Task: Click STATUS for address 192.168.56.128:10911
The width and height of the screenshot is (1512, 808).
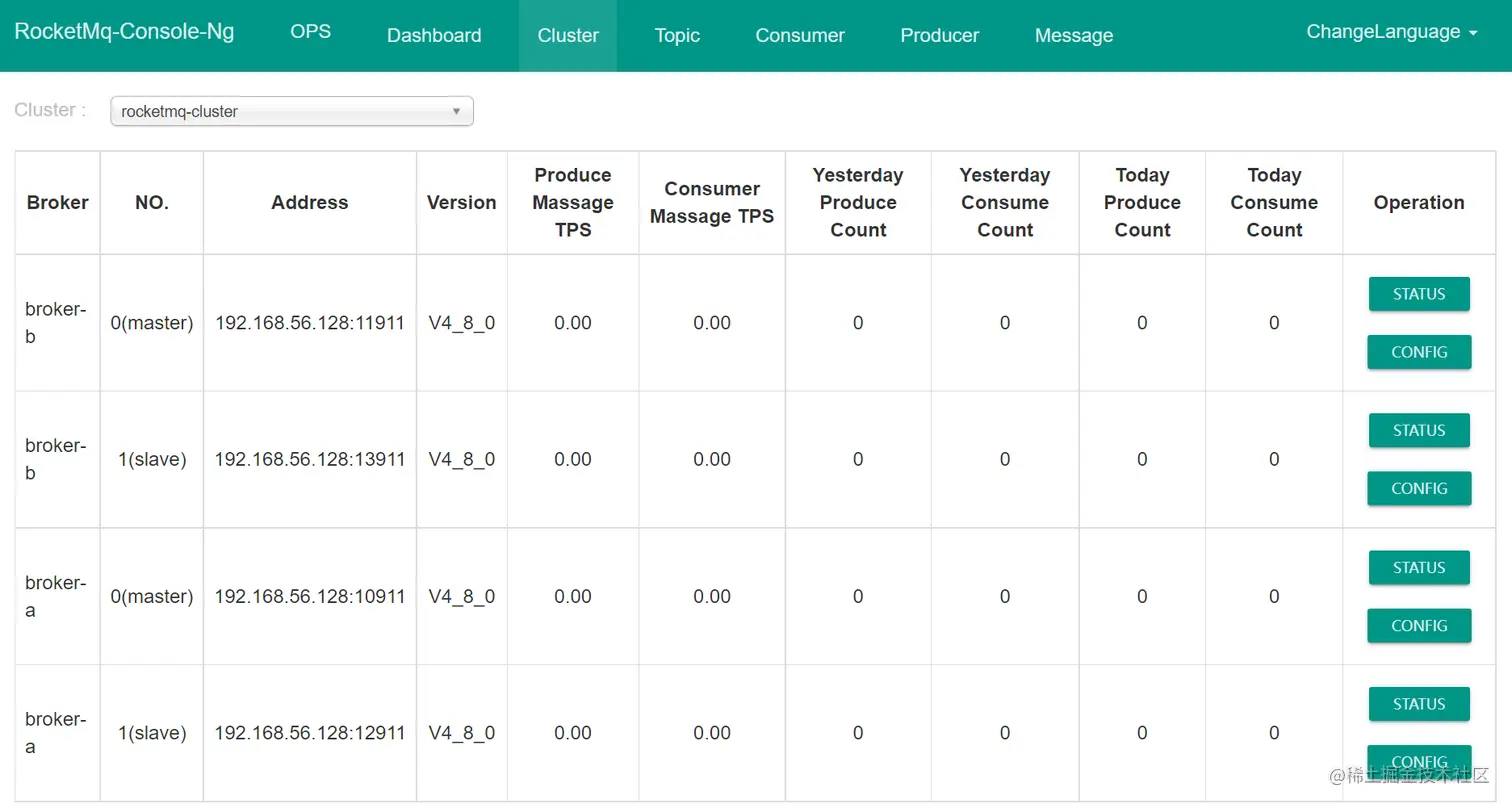Action: point(1419,567)
